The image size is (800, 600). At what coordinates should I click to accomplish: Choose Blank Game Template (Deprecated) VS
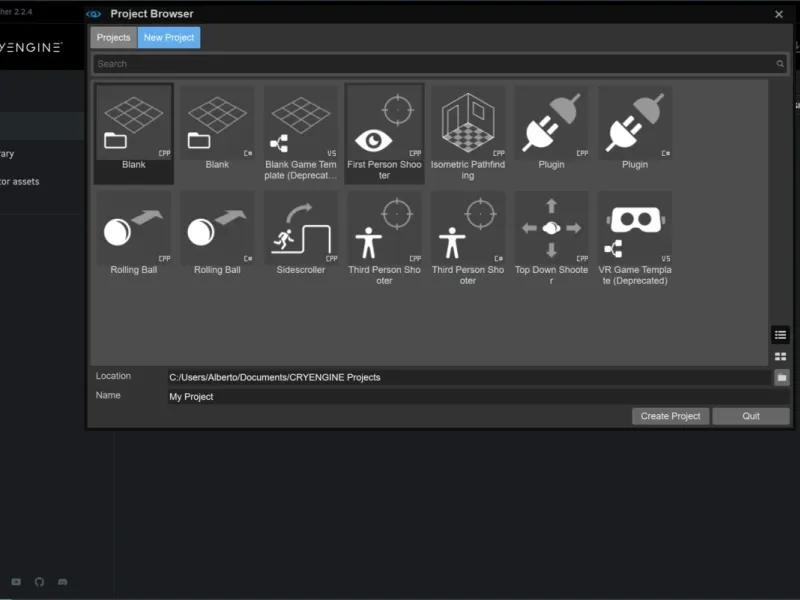[301, 134]
